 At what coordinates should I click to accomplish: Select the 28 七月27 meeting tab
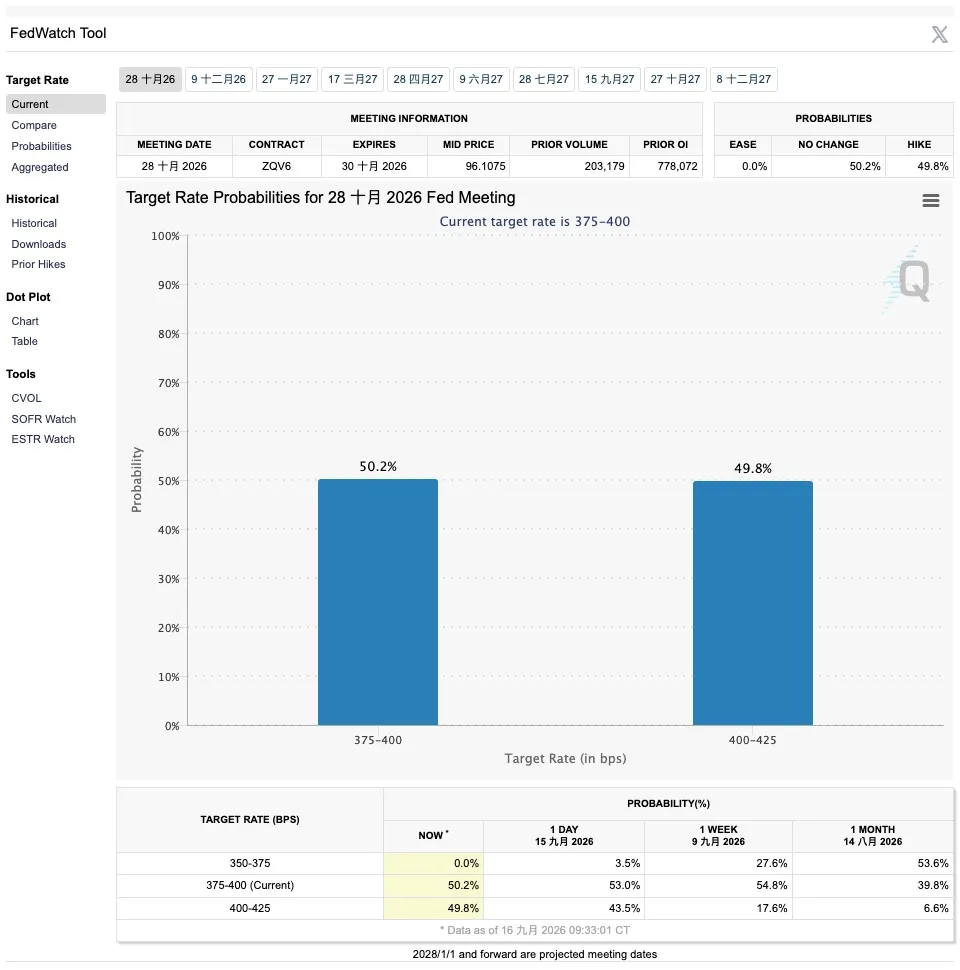(x=544, y=79)
